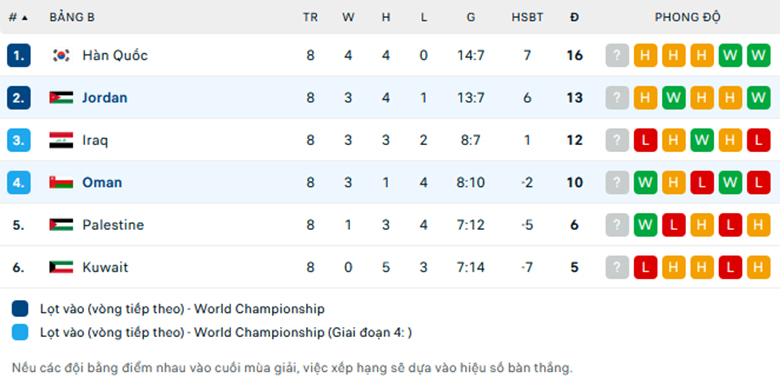Click the Palestine flag icon
This screenshot has height=378, width=780.
click(x=61, y=225)
